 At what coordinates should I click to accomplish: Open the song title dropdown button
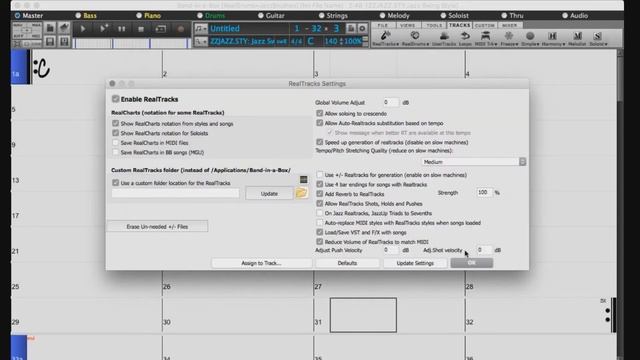(x=201, y=29)
